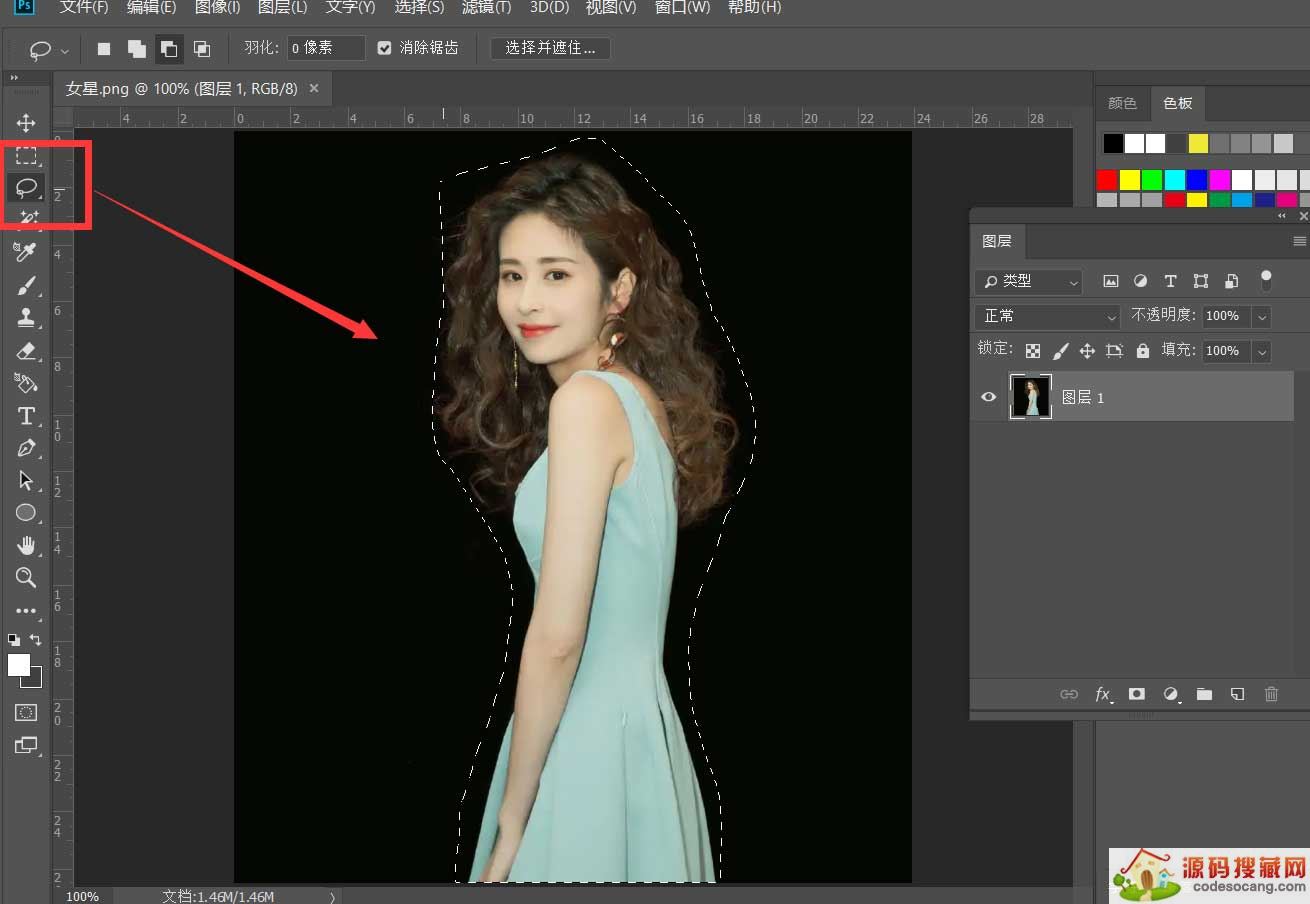Toggle lock image pixels brush icon

(1060, 350)
